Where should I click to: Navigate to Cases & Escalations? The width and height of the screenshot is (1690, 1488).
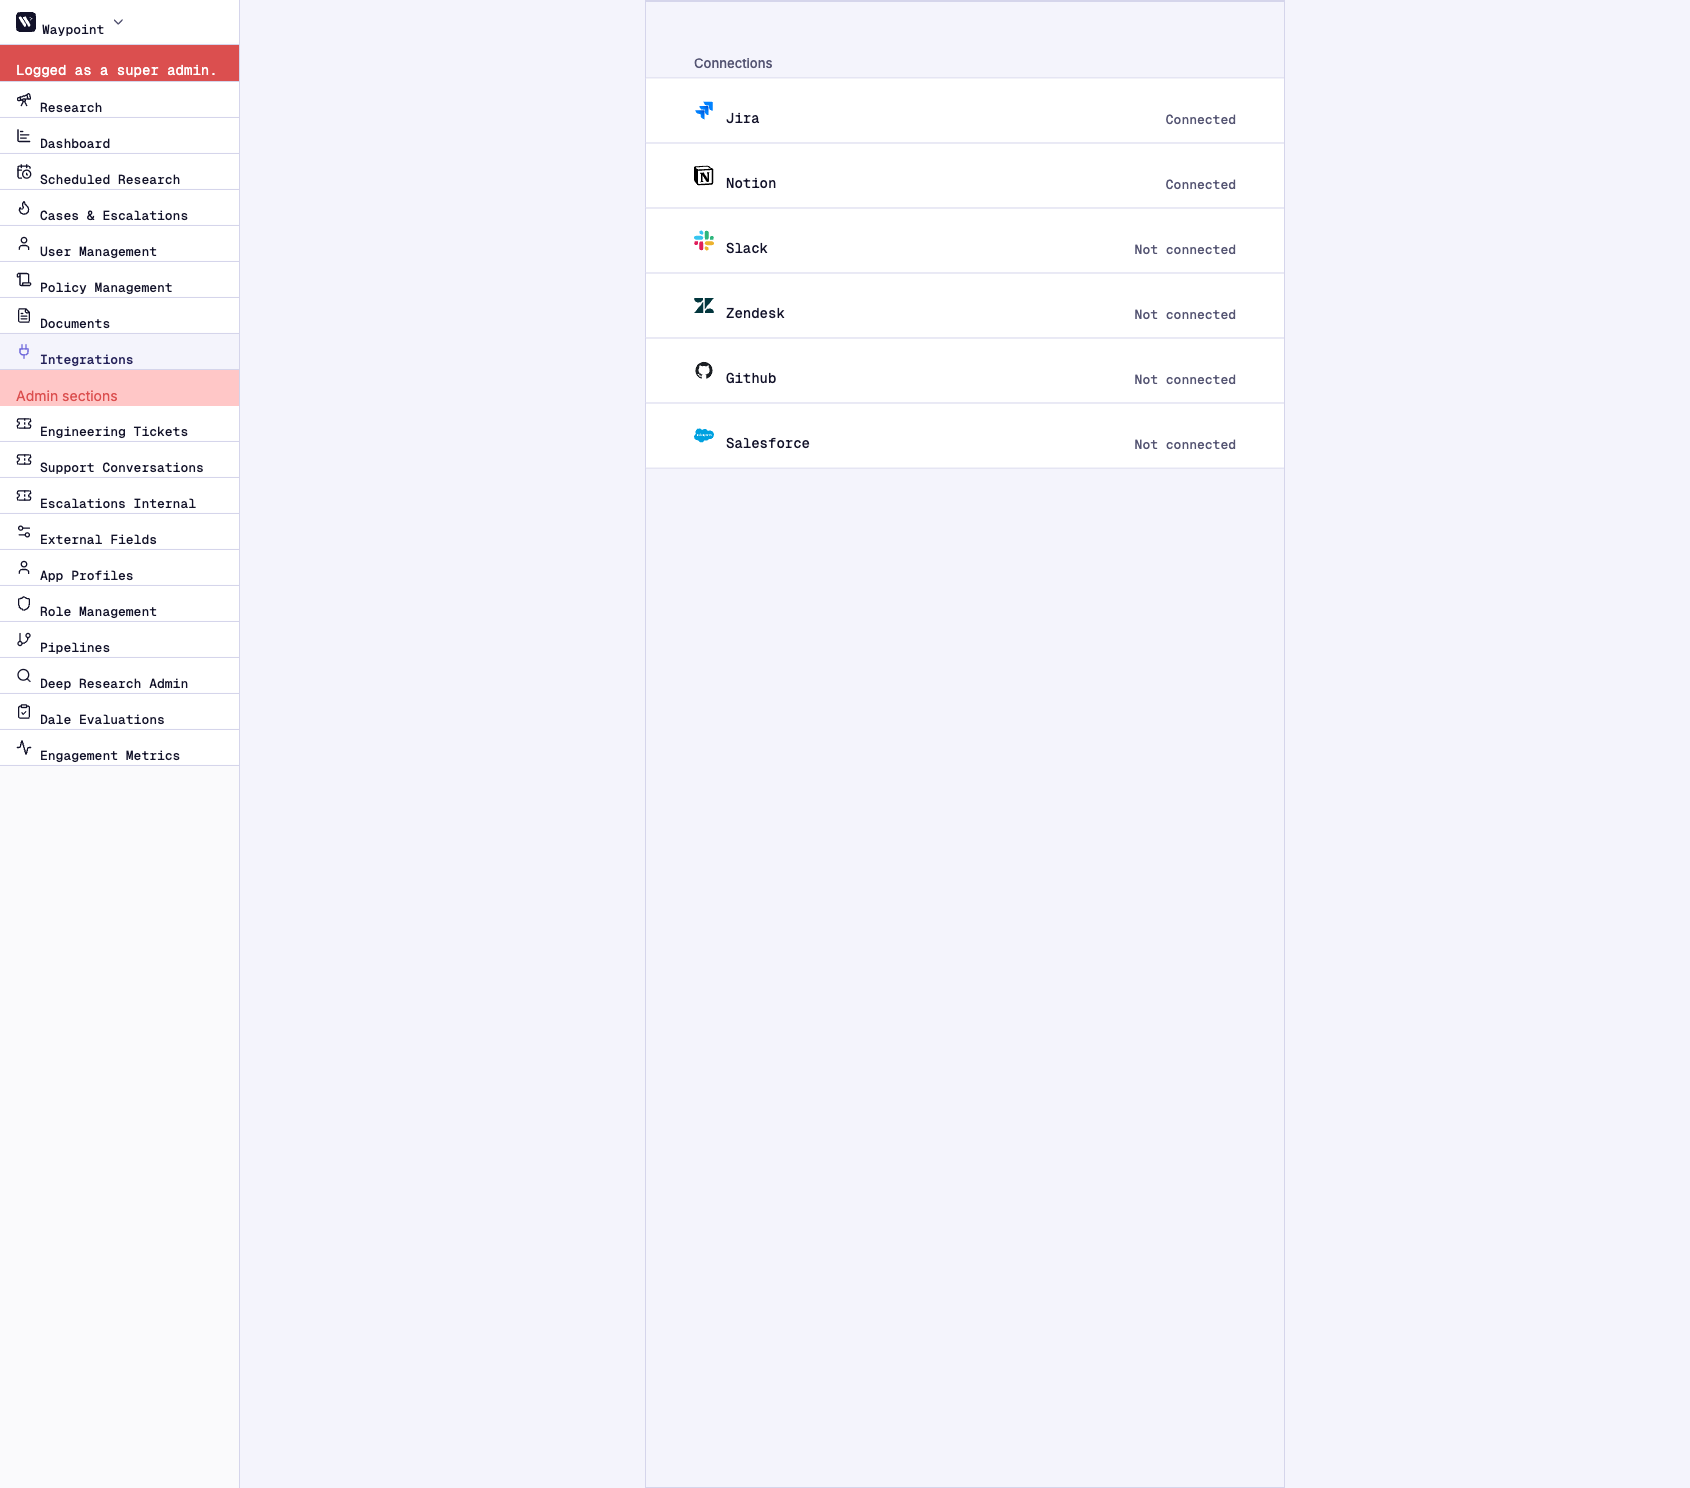coord(119,208)
